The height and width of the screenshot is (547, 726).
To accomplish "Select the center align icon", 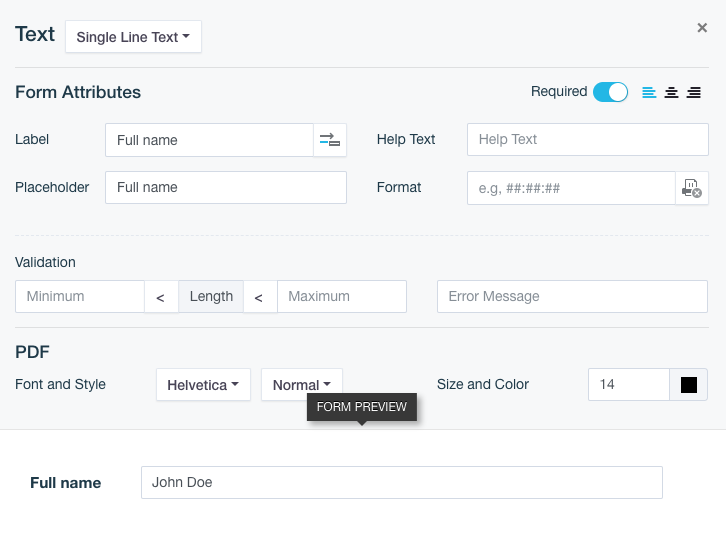I will click(x=671, y=93).
